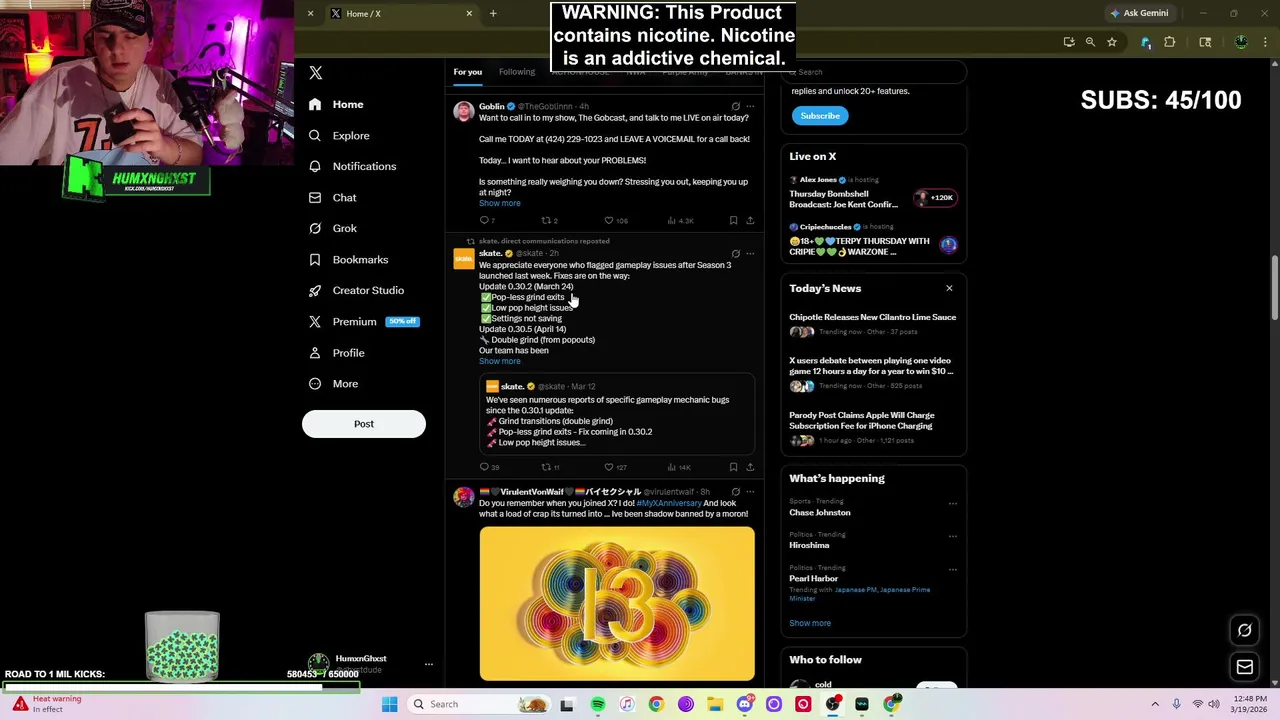The width and height of the screenshot is (1280, 720).
Task: Switch to the Following tab
Action: pyautogui.click(x=517, y=72)
